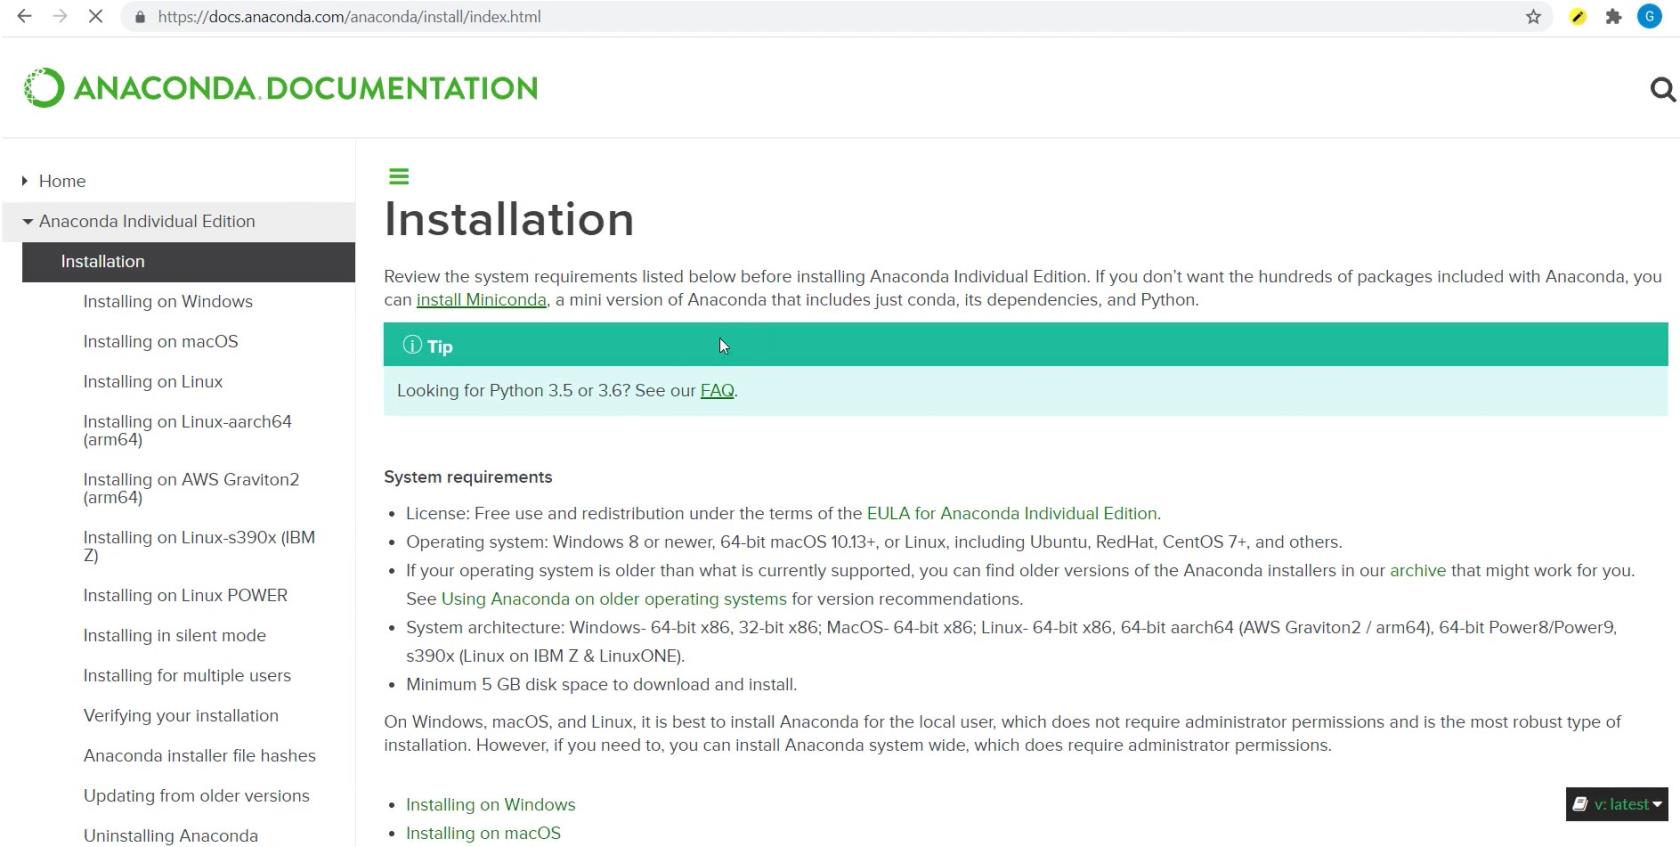Select the Installation sidebar item
Screen dimensions: 1680x847
pos(188,262)
